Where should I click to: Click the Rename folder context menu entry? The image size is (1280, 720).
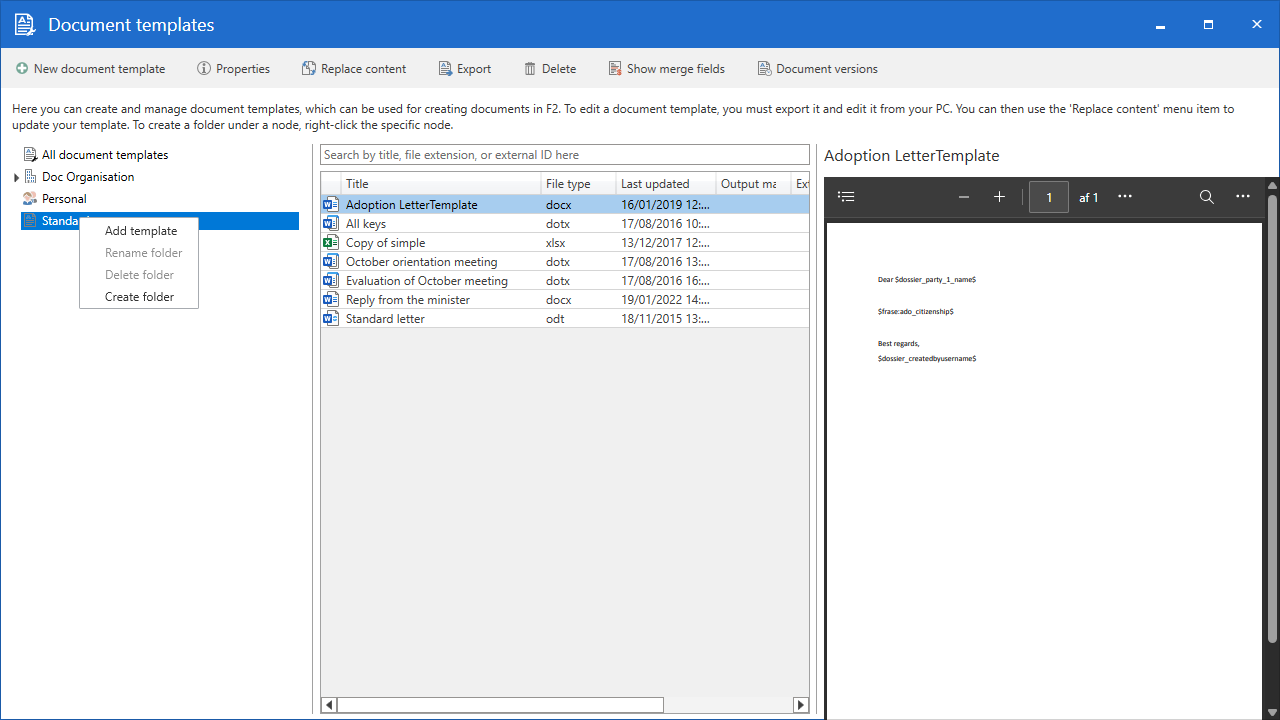pyautogui.click(x=144, y=253)
